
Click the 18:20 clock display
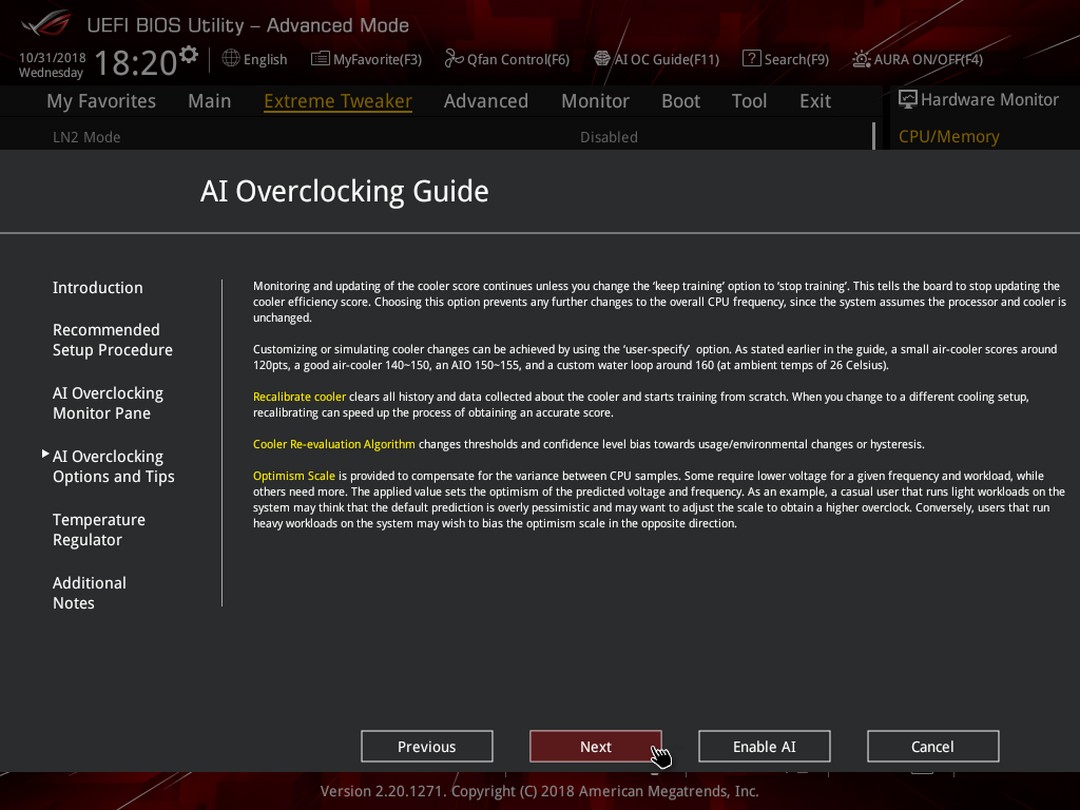(x=136, y=63)
